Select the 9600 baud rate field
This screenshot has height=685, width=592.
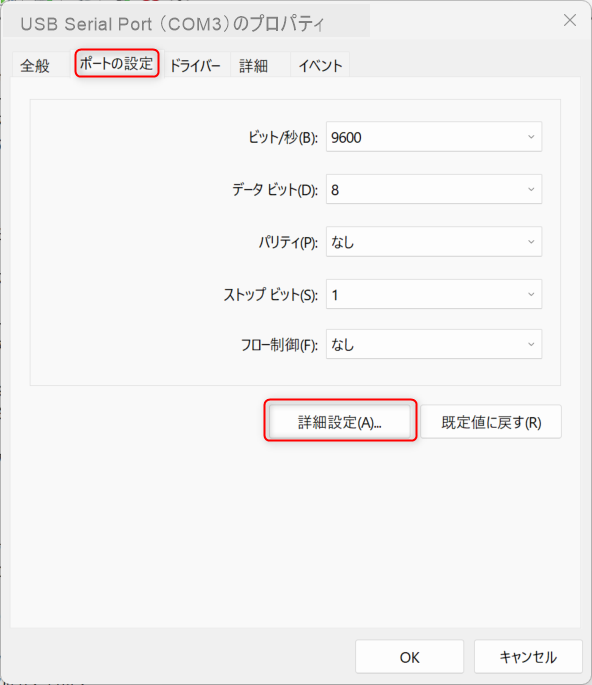click(x=434, y=137)
